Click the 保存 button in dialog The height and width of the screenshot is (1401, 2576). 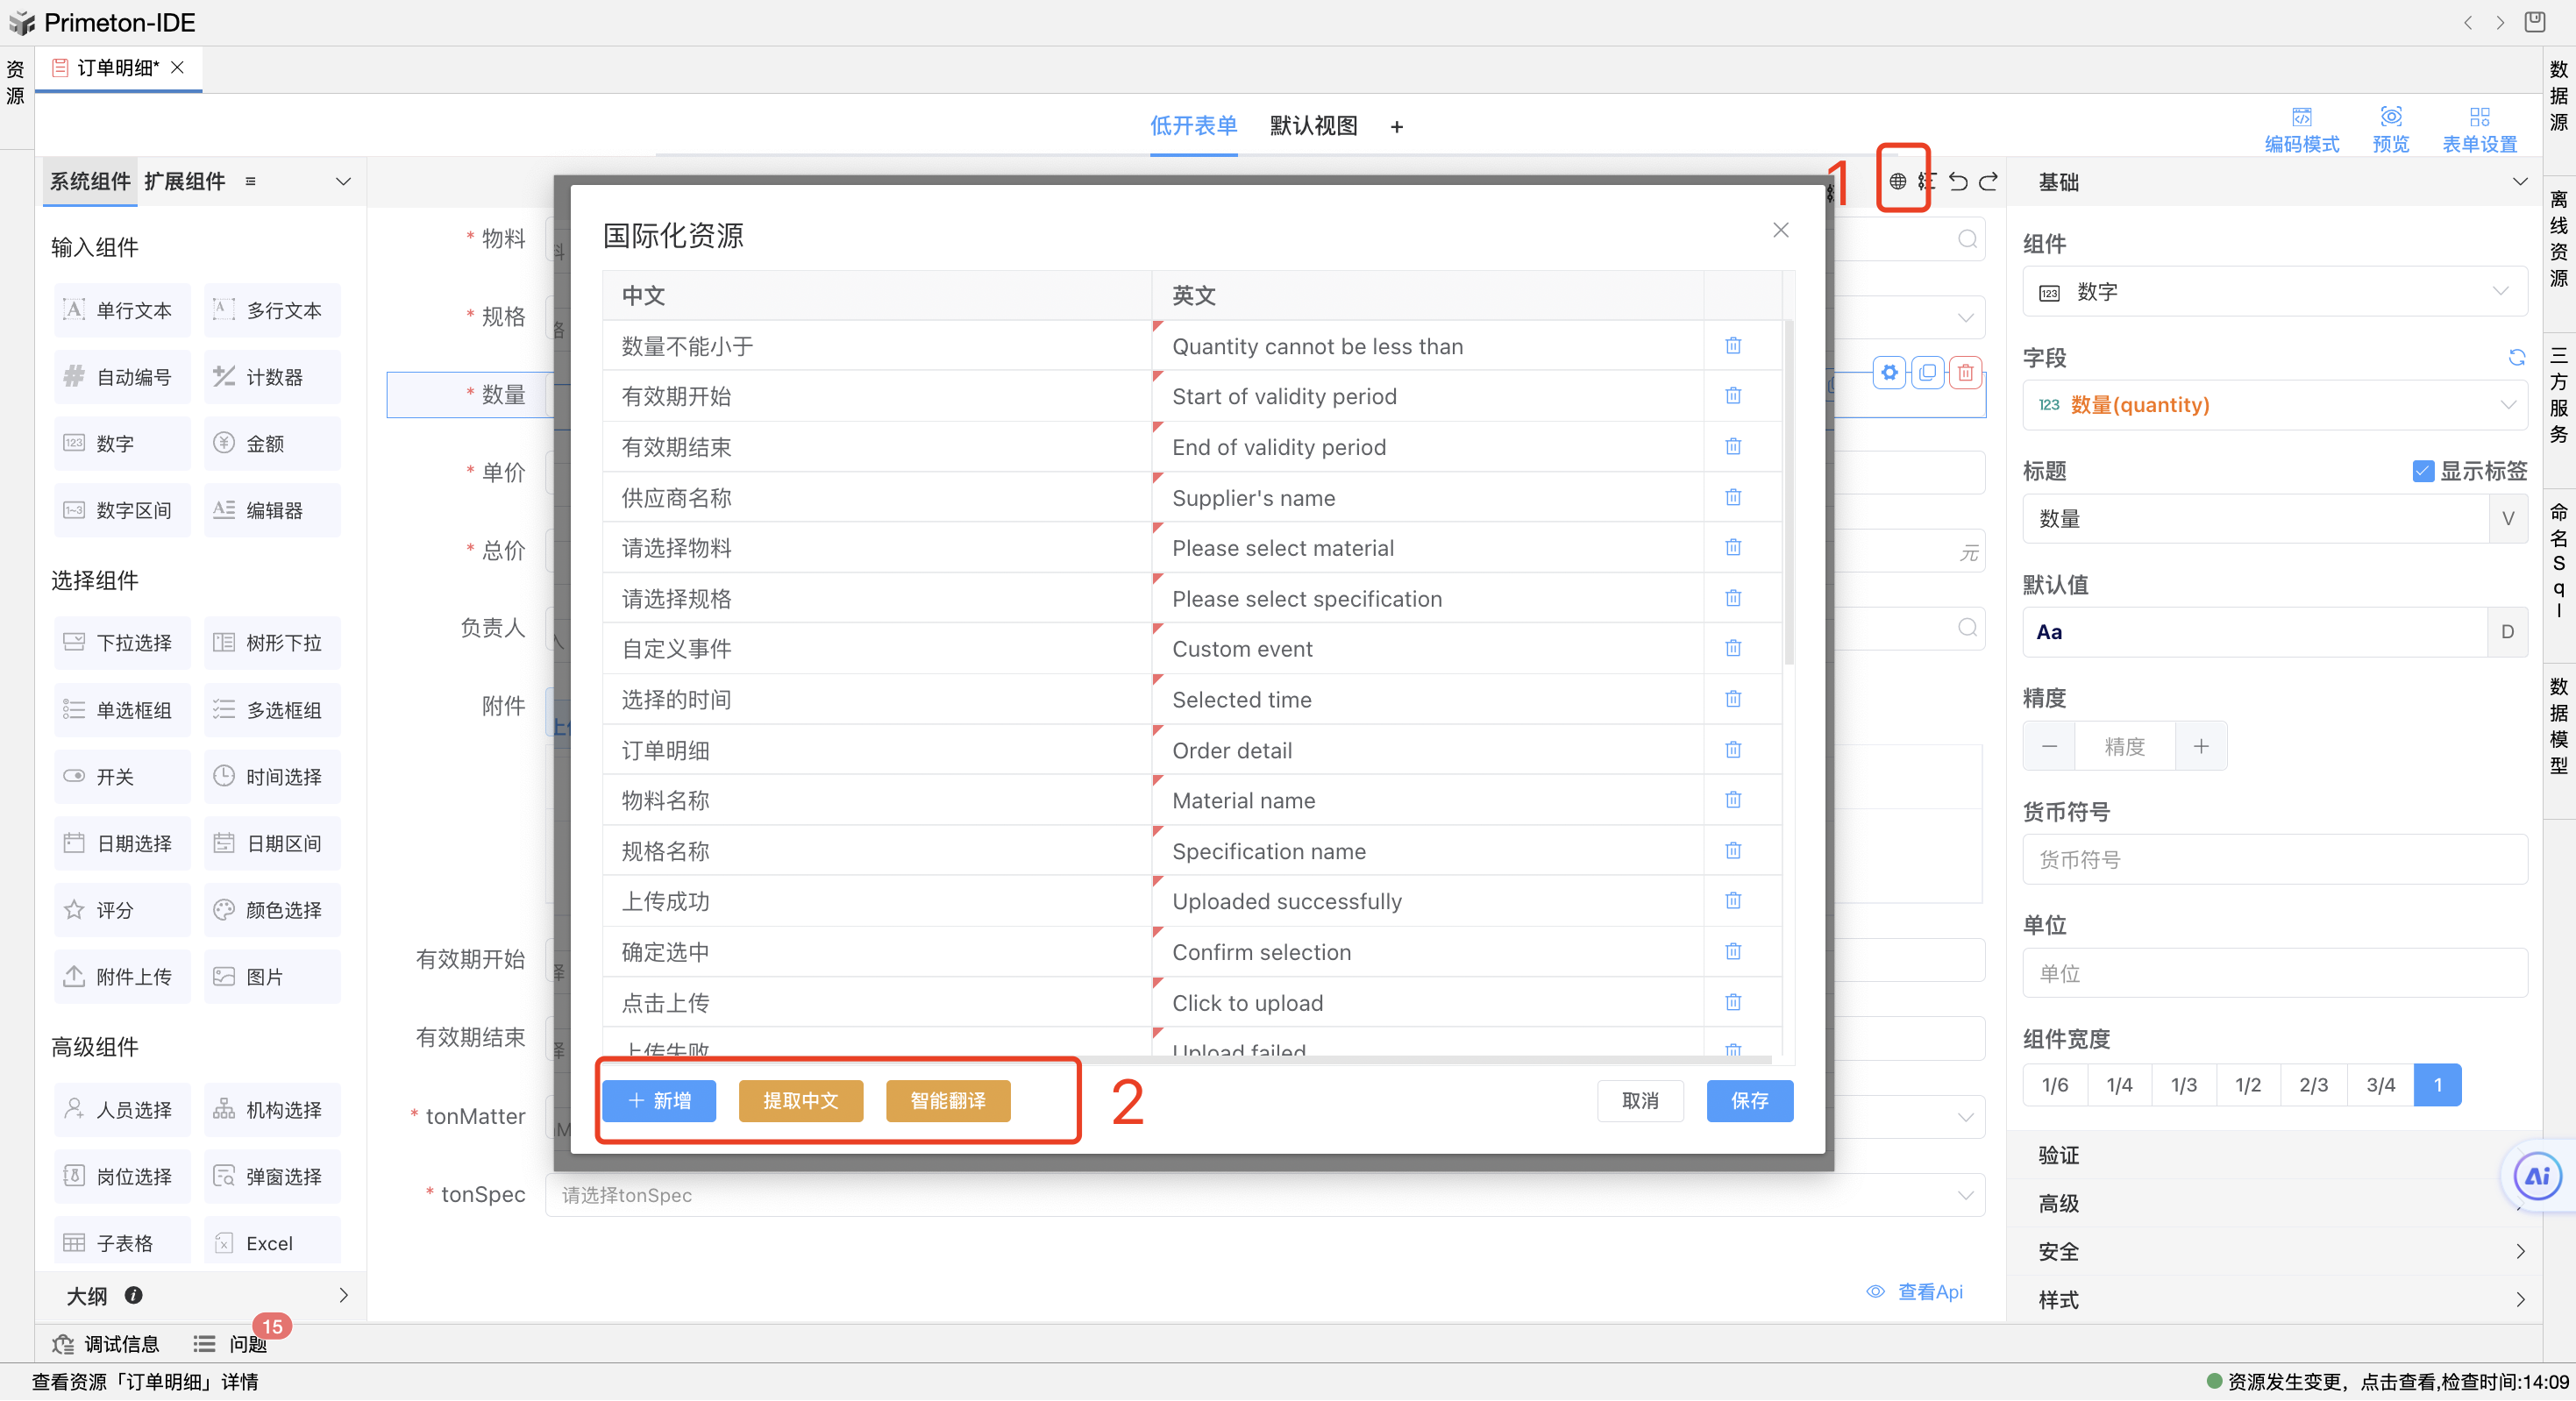1749,1101
